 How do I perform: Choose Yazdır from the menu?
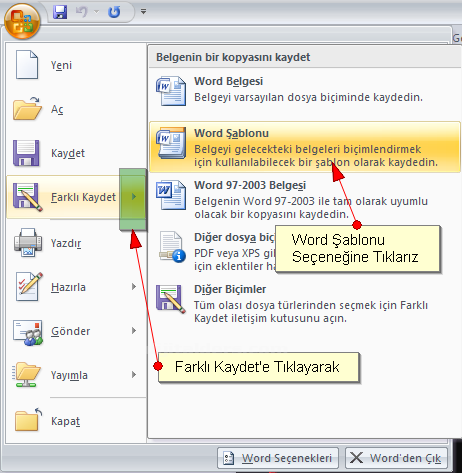click(x=66, y=243)
